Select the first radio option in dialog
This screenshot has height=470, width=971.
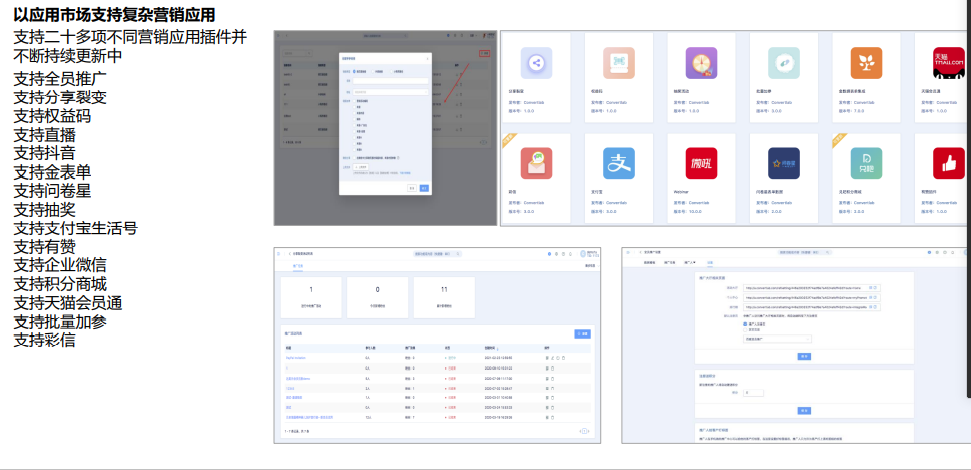pyautogui.click(x=352, y=71)
